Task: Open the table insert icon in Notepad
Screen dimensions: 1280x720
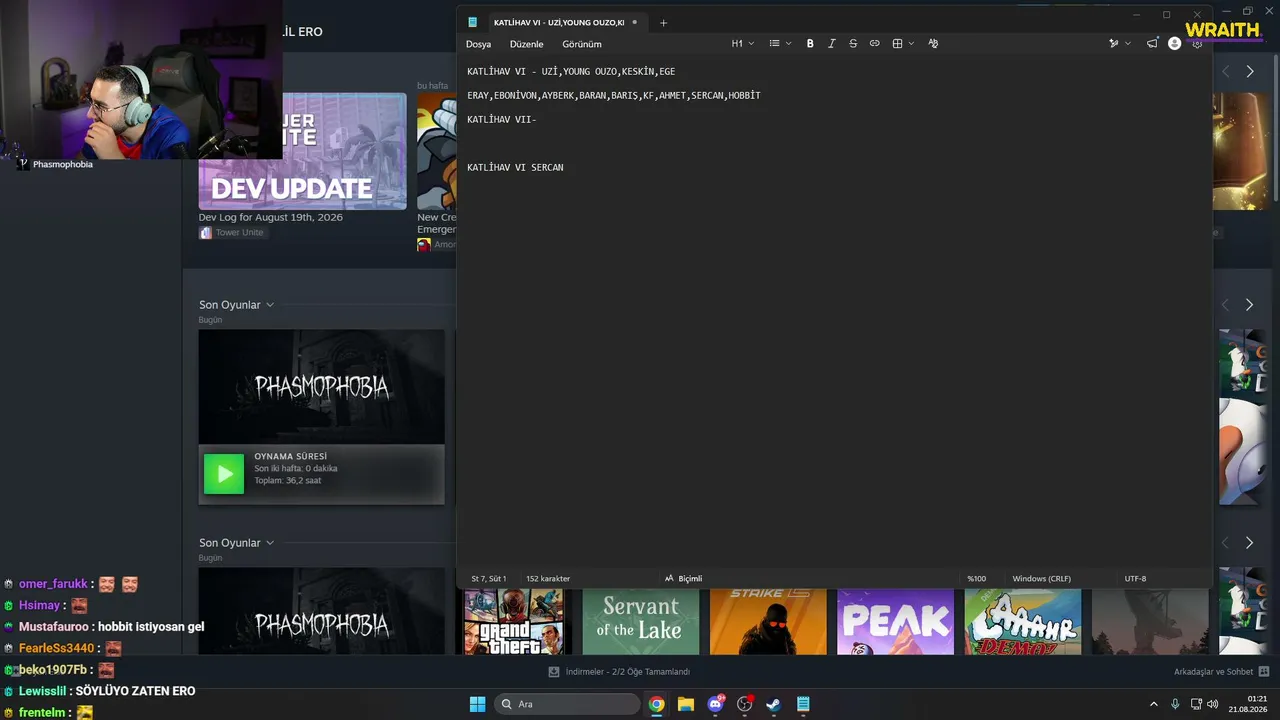Action: (x=898, y=44)
